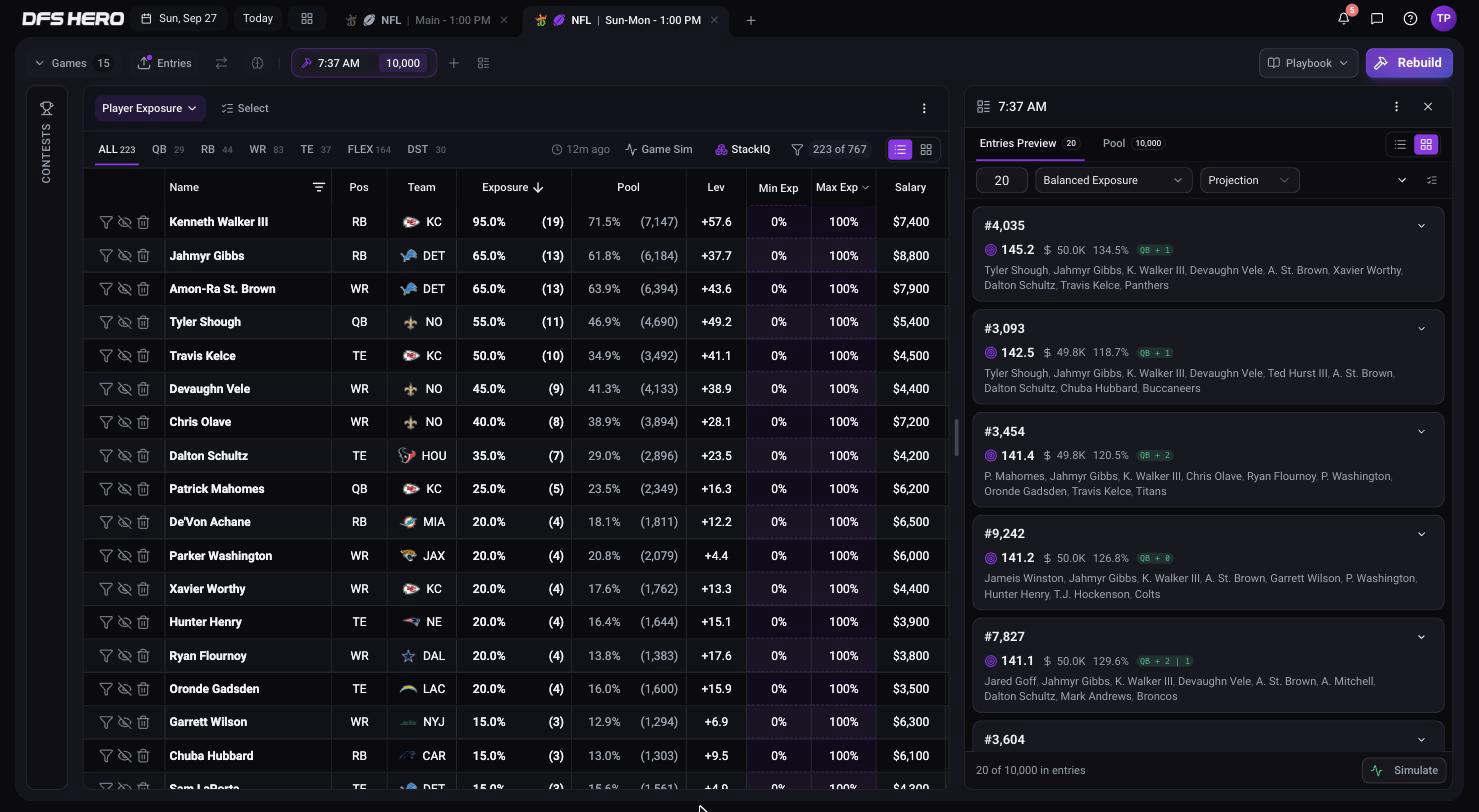Click the Select button
This screenshot has height=812, width=1479.
[245, 108]
